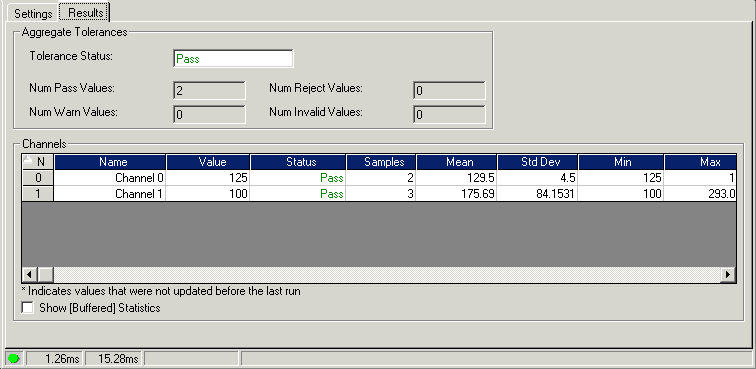Click the 15.28ms status bar entry
Image resolution: width=756 pixels, height=369 pixels.
point(114,358)
